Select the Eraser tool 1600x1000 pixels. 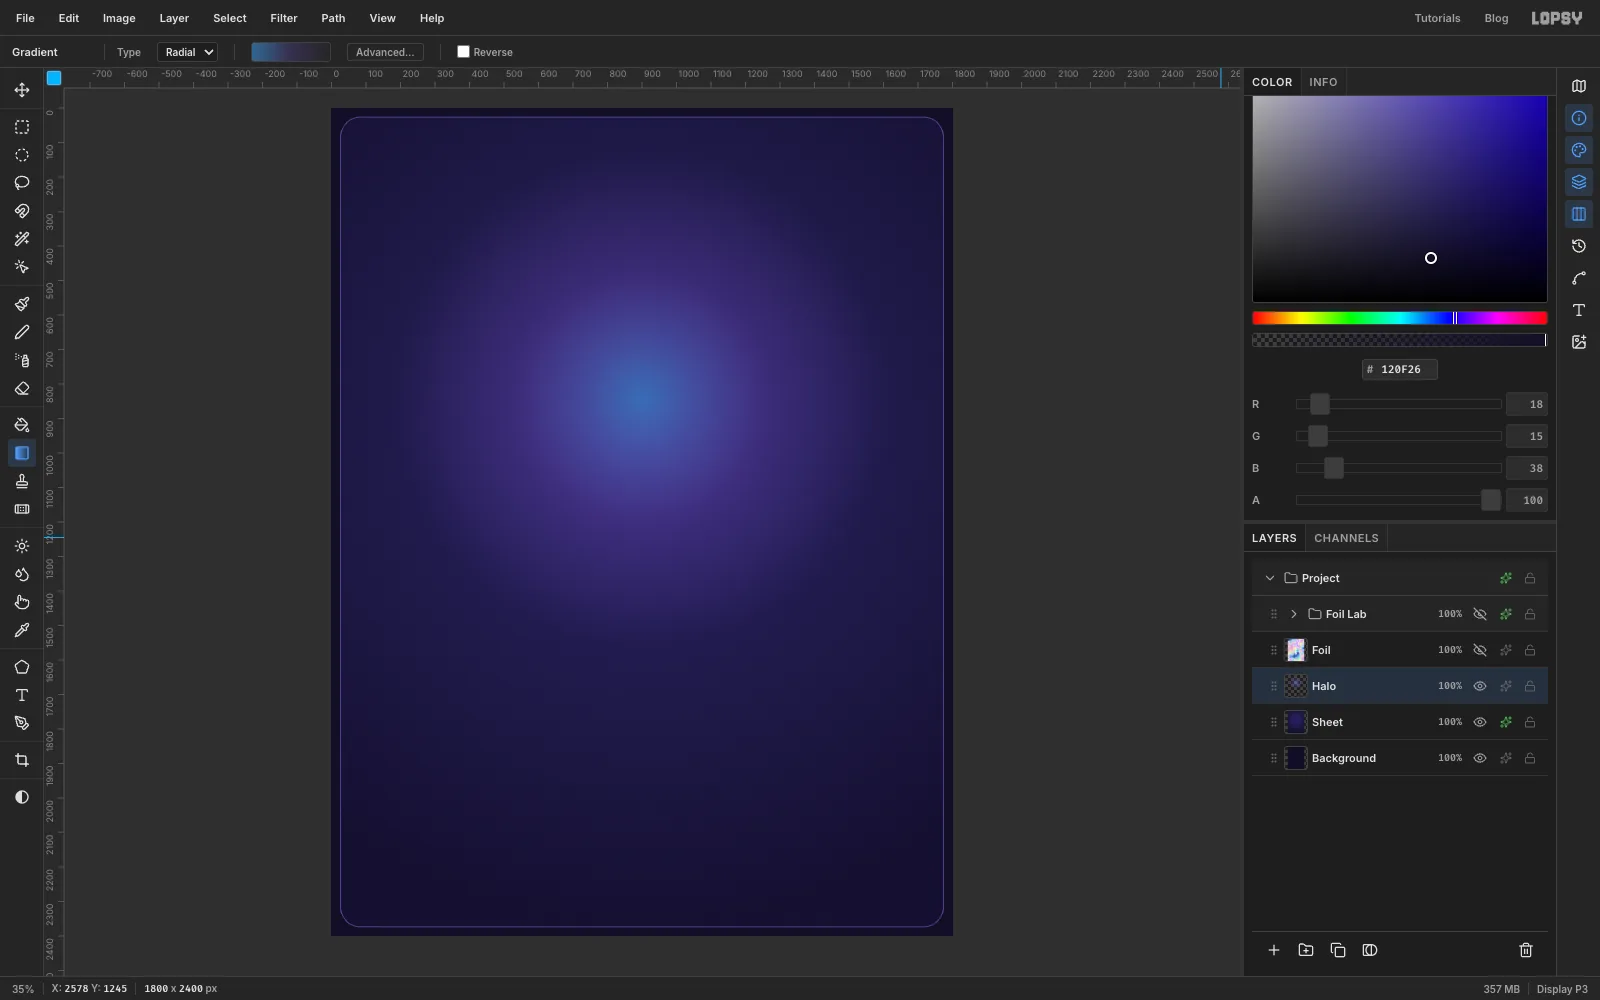pos(22,388)
